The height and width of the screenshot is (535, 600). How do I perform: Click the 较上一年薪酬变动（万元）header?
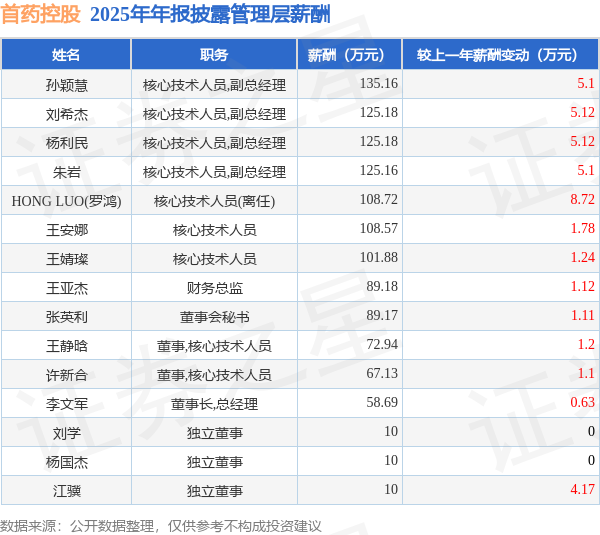pyautogui.click(x=501, y=55)
